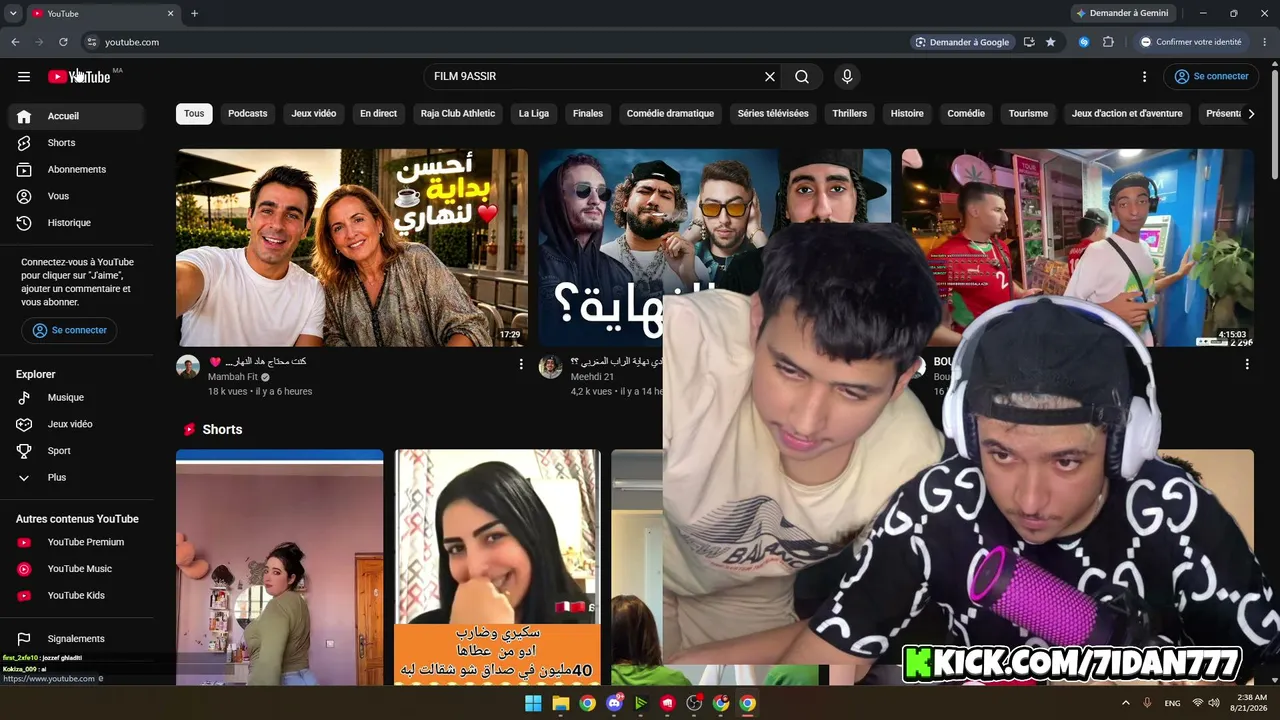Open the Chrome Extensions puzzle icon
1280x720 pixels.
[x=1108, y=42]
